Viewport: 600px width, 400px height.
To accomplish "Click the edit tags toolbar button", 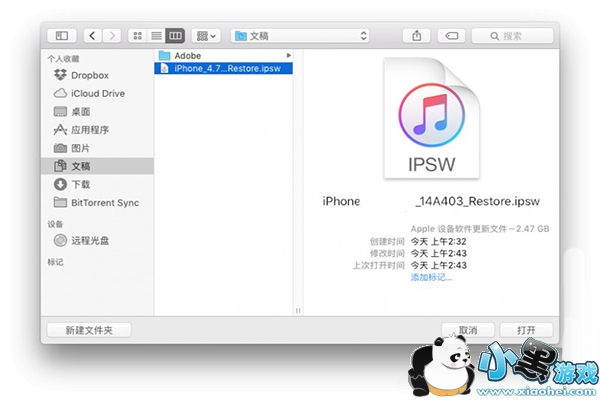I will [452, 36].
